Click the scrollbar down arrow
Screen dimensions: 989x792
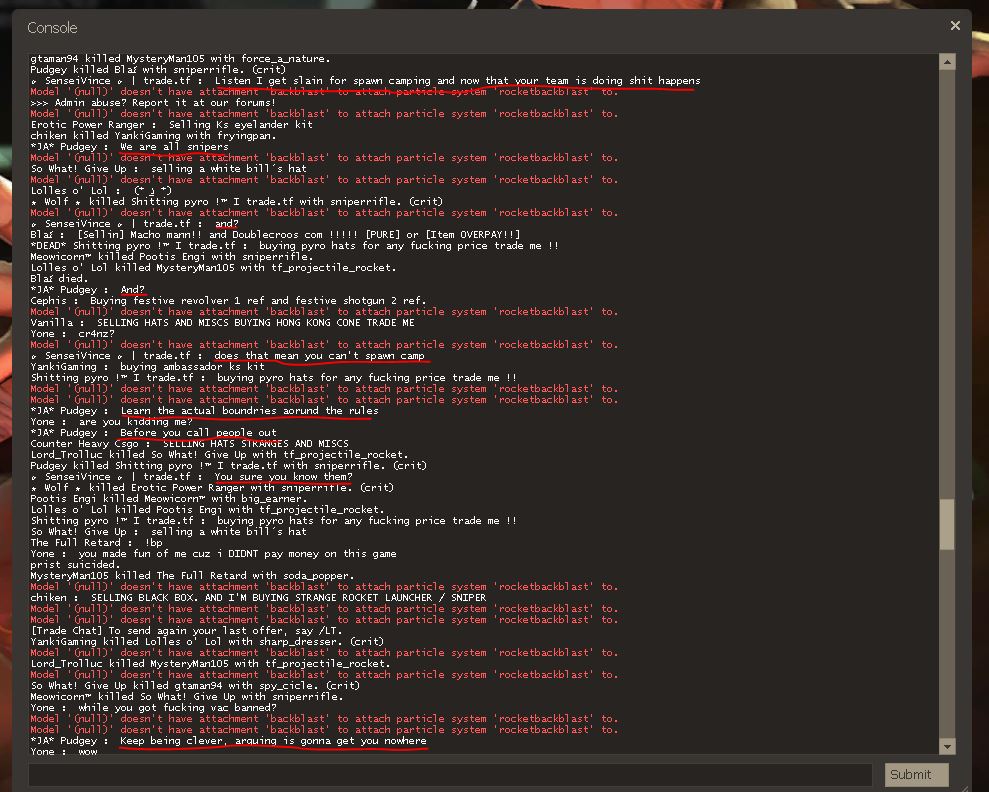(x=947, y=746)
